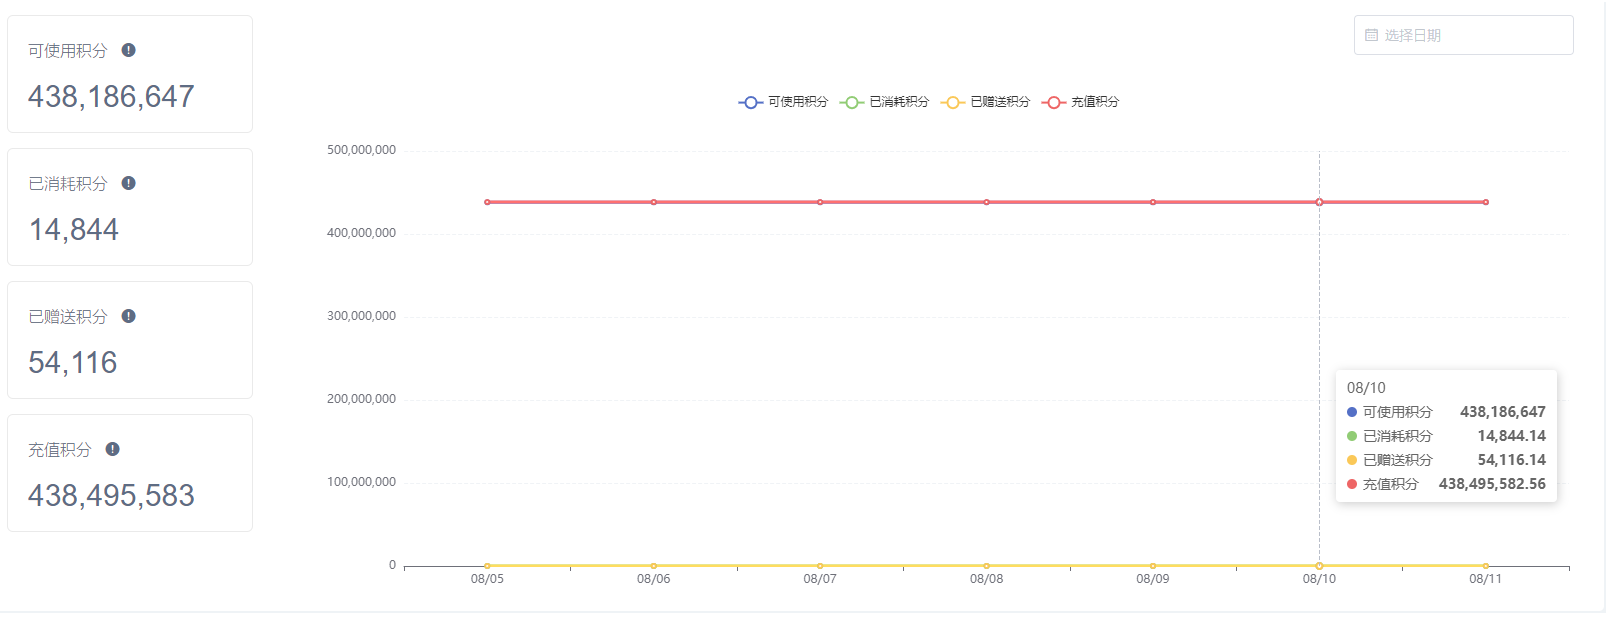Toggle 充值积分 series in chart legend
Screen dimensions: 1608x624
click(1080, 102)
